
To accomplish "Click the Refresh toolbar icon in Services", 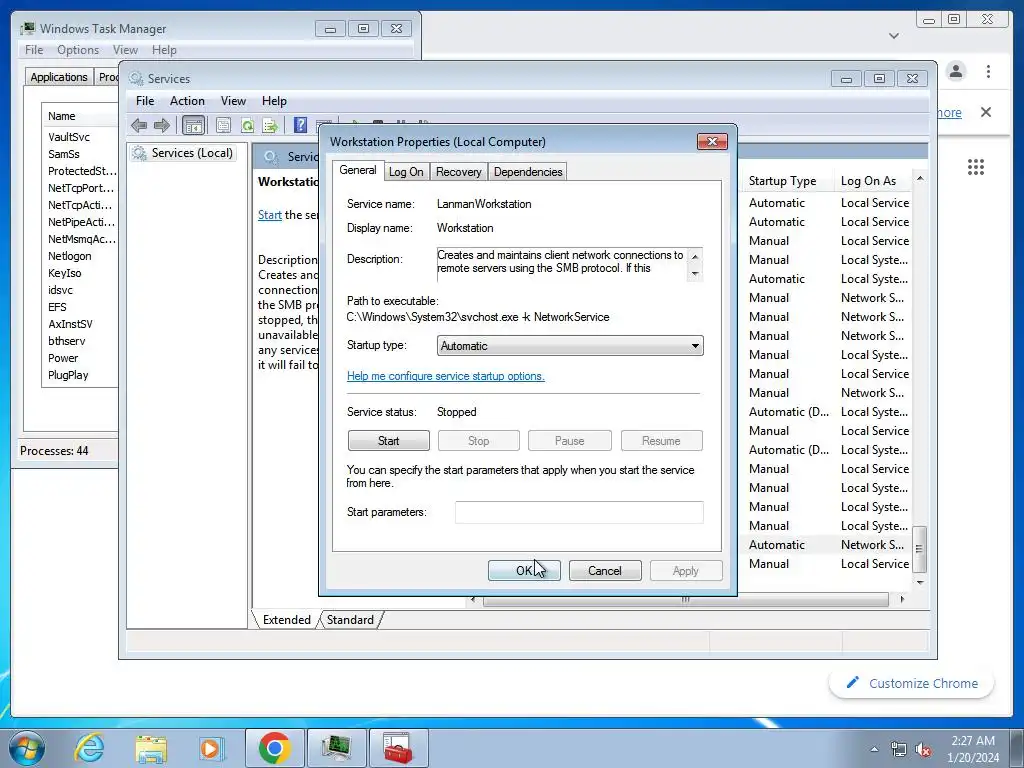I will pos(247,125).
